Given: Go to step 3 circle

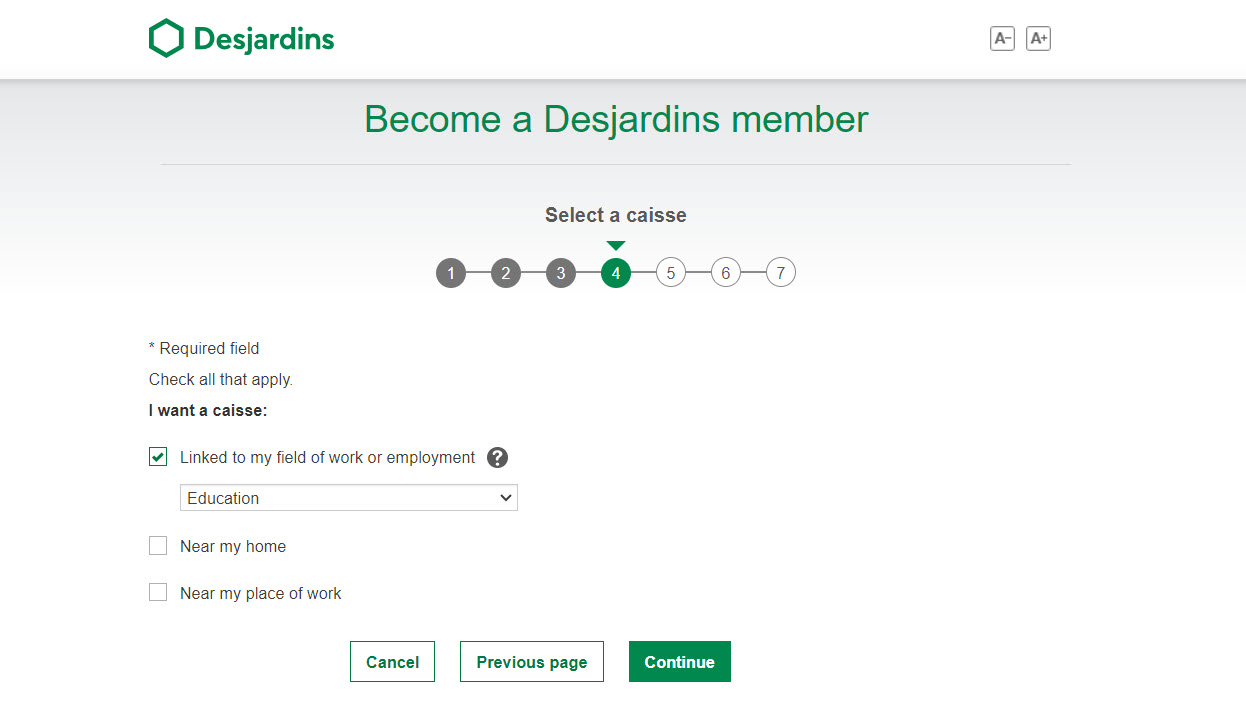Looking at the screenshot, I should [561, 273].
